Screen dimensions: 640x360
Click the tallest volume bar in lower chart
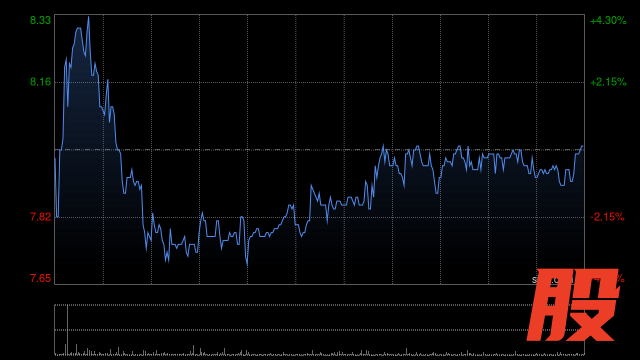tap(67, 330)
